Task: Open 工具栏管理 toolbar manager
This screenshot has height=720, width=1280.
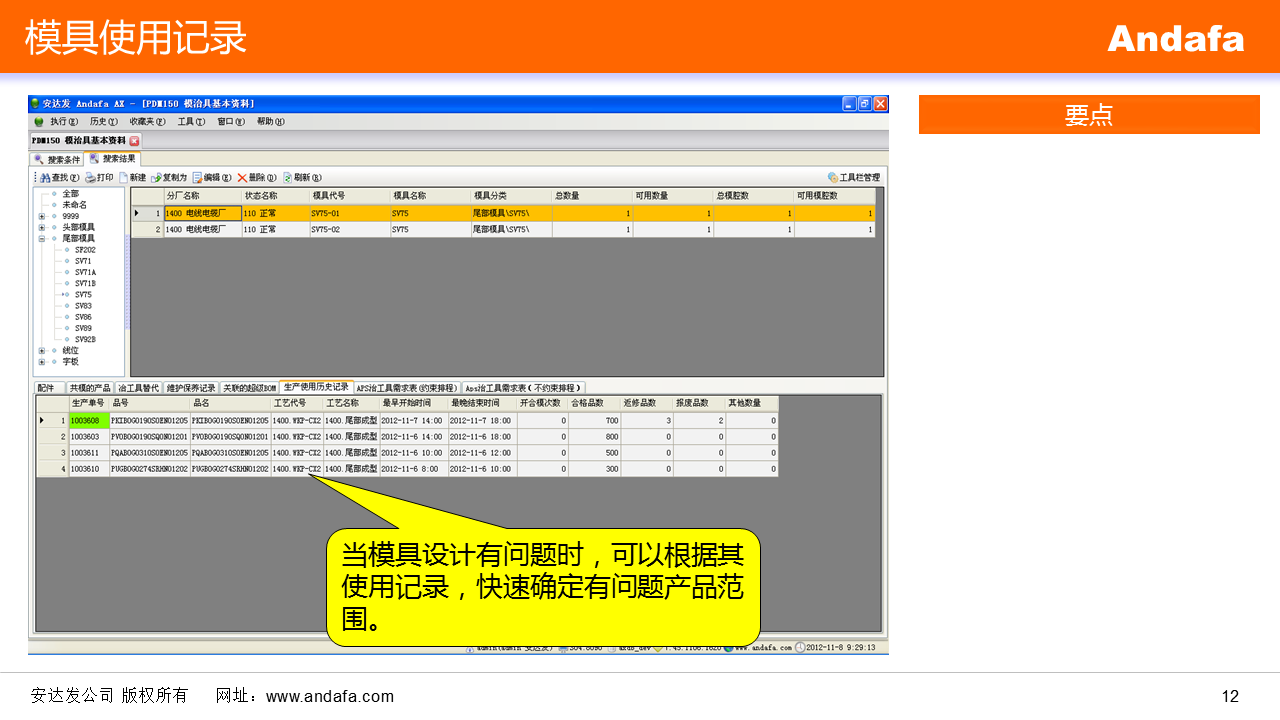Action: (x=832, y=177)
